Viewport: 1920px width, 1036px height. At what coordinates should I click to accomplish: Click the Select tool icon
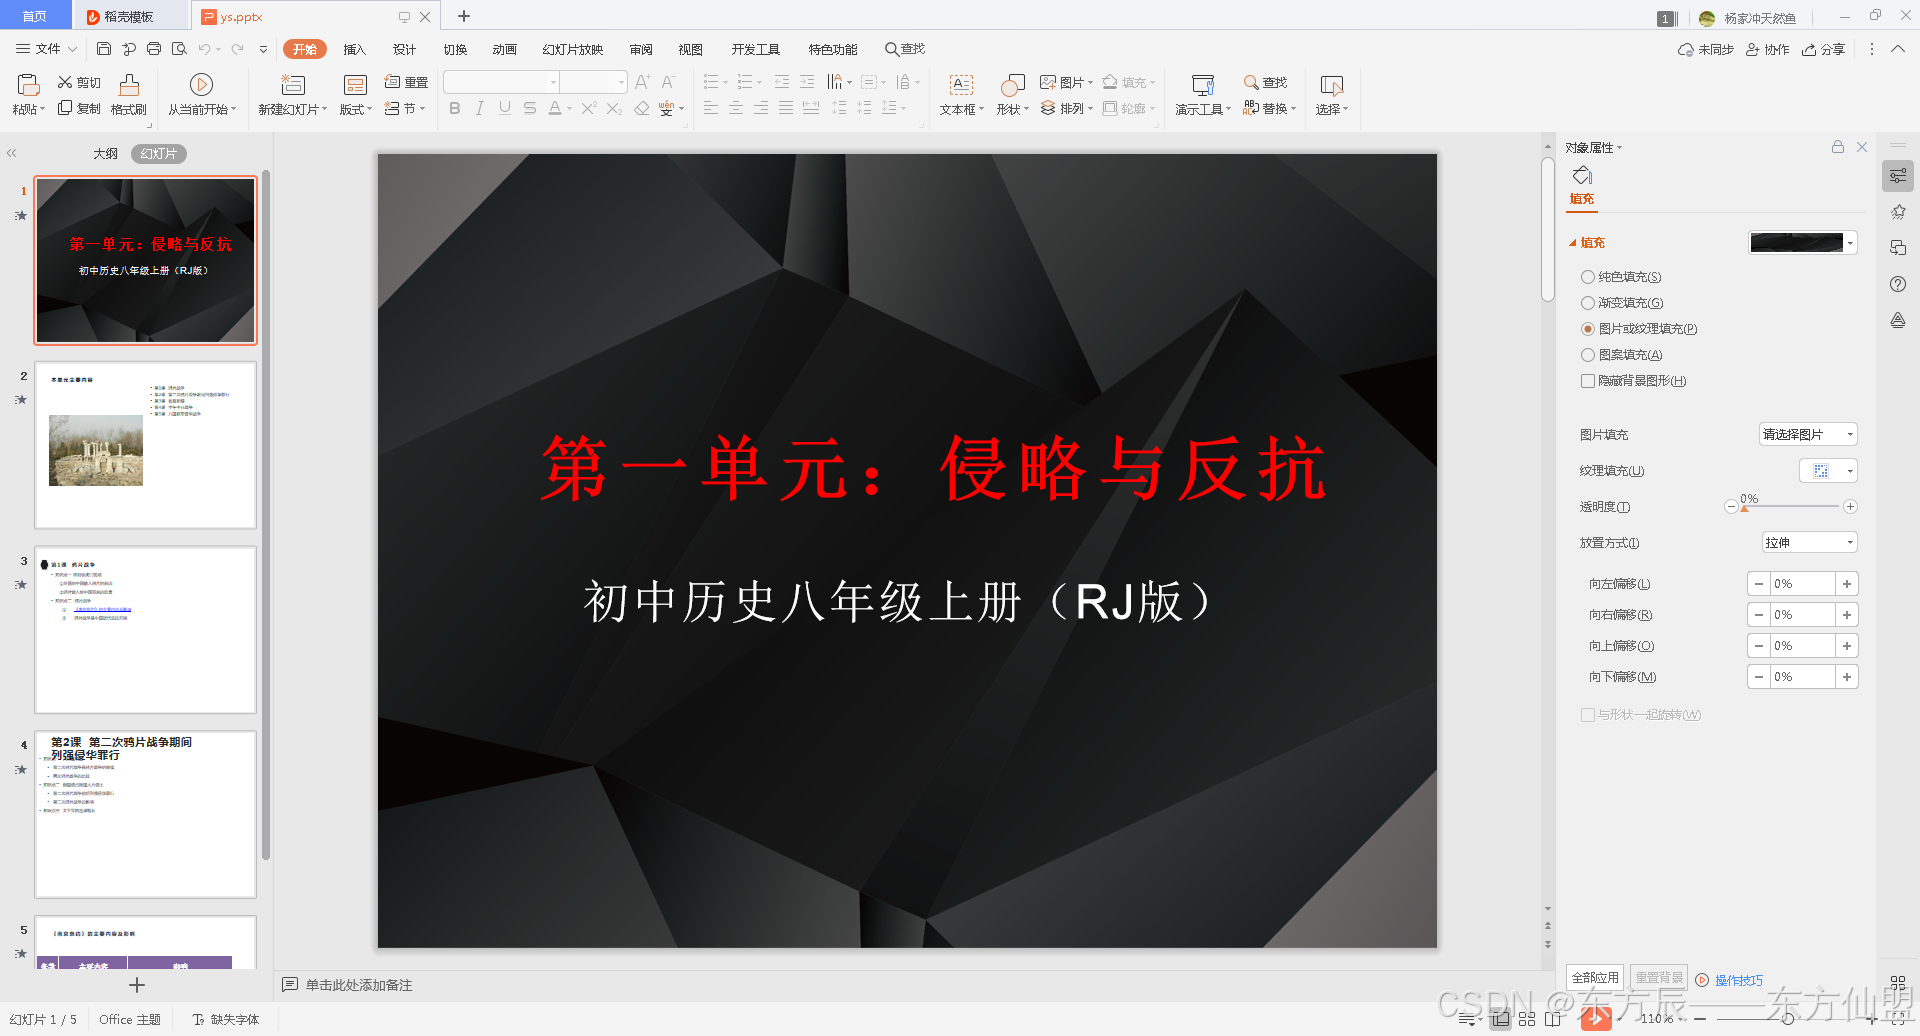1332,85
